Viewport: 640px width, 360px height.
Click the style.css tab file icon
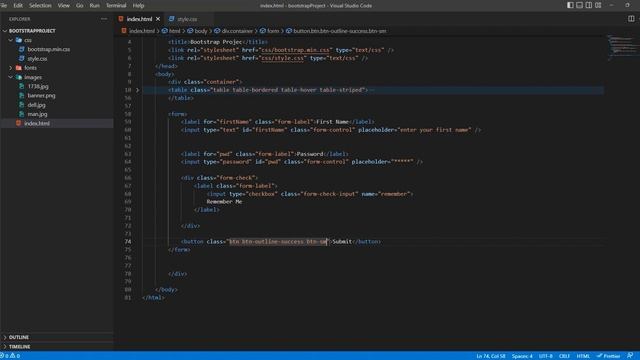(171, 19)
